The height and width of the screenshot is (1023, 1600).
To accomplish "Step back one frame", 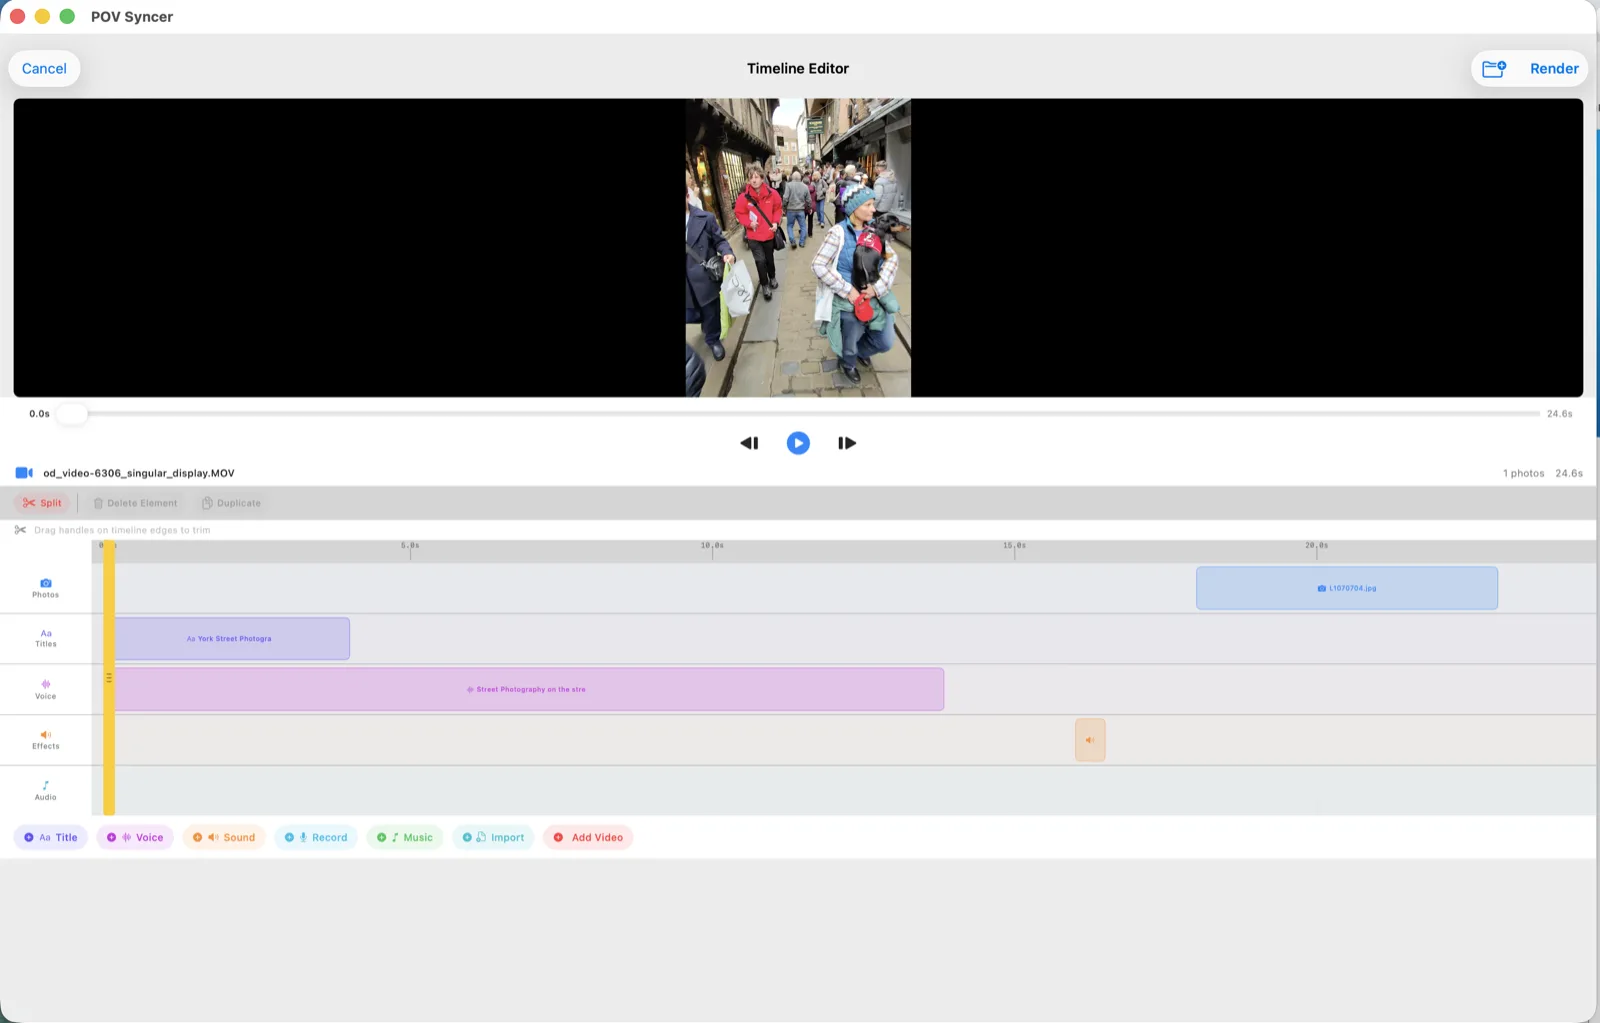I will click(x=749, y=443).
